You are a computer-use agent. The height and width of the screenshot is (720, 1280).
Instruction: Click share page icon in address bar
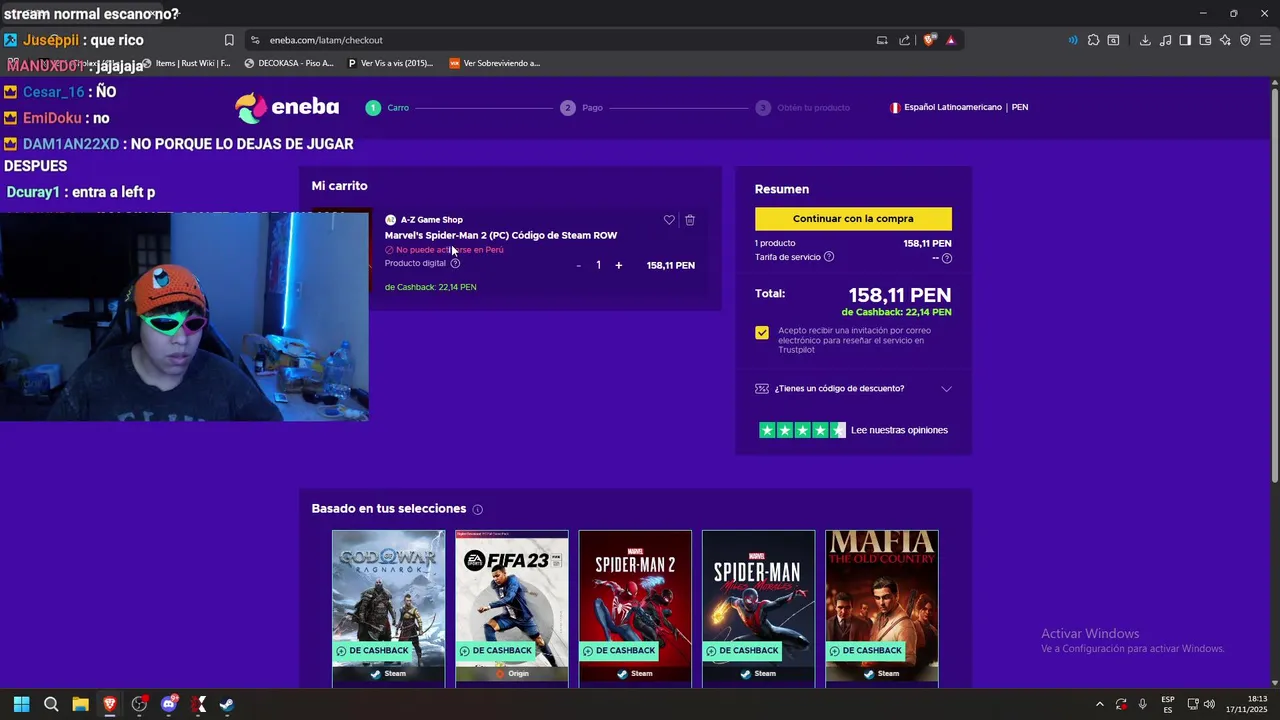(x=905, y=40)
